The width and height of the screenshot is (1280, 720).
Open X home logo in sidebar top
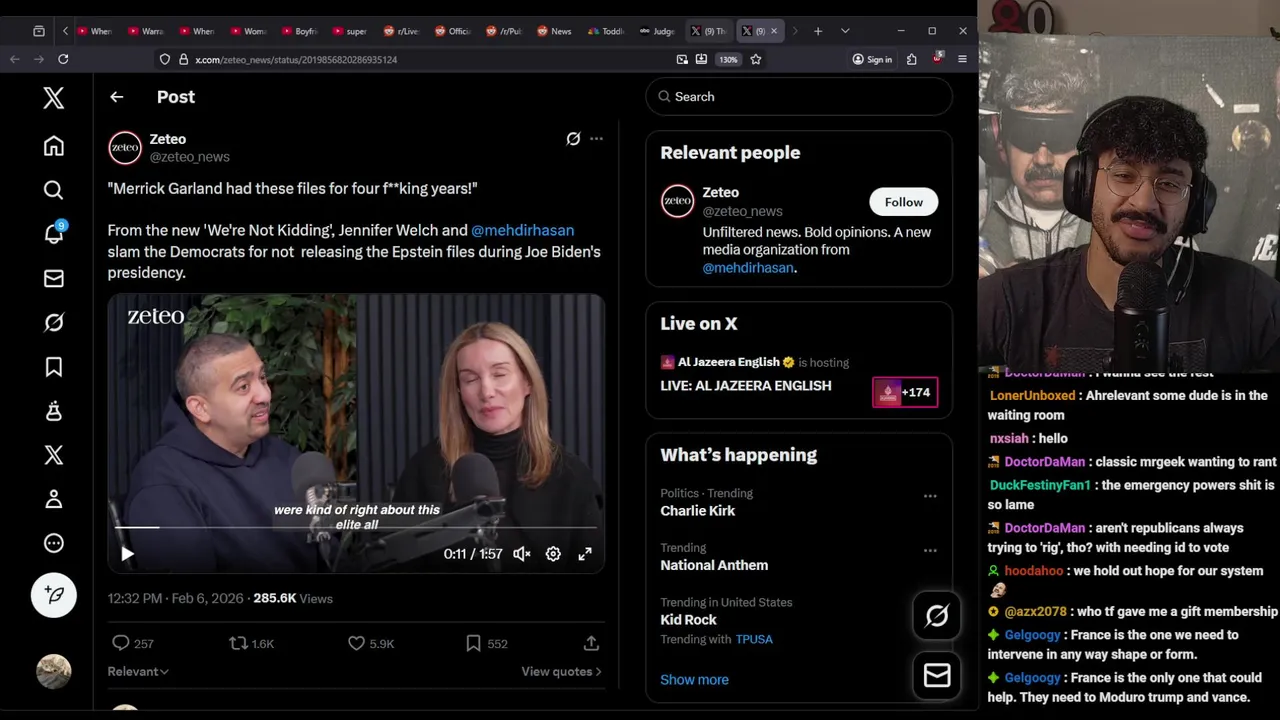click(x=54, y=97)
